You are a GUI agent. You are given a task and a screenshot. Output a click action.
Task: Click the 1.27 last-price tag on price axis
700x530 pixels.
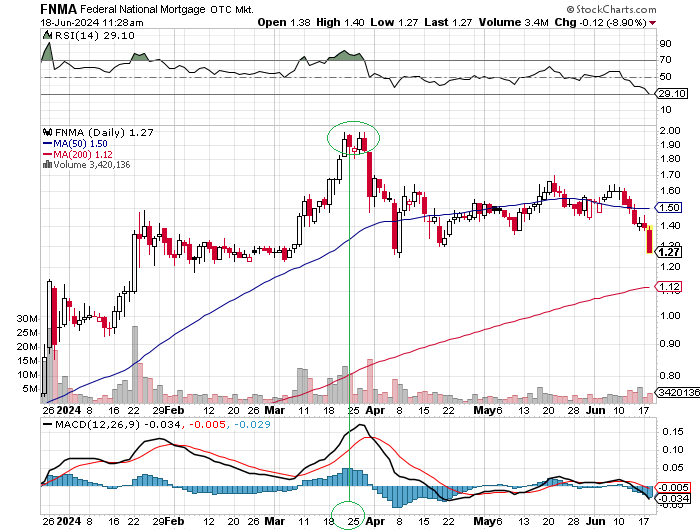[x=669, y=252]
